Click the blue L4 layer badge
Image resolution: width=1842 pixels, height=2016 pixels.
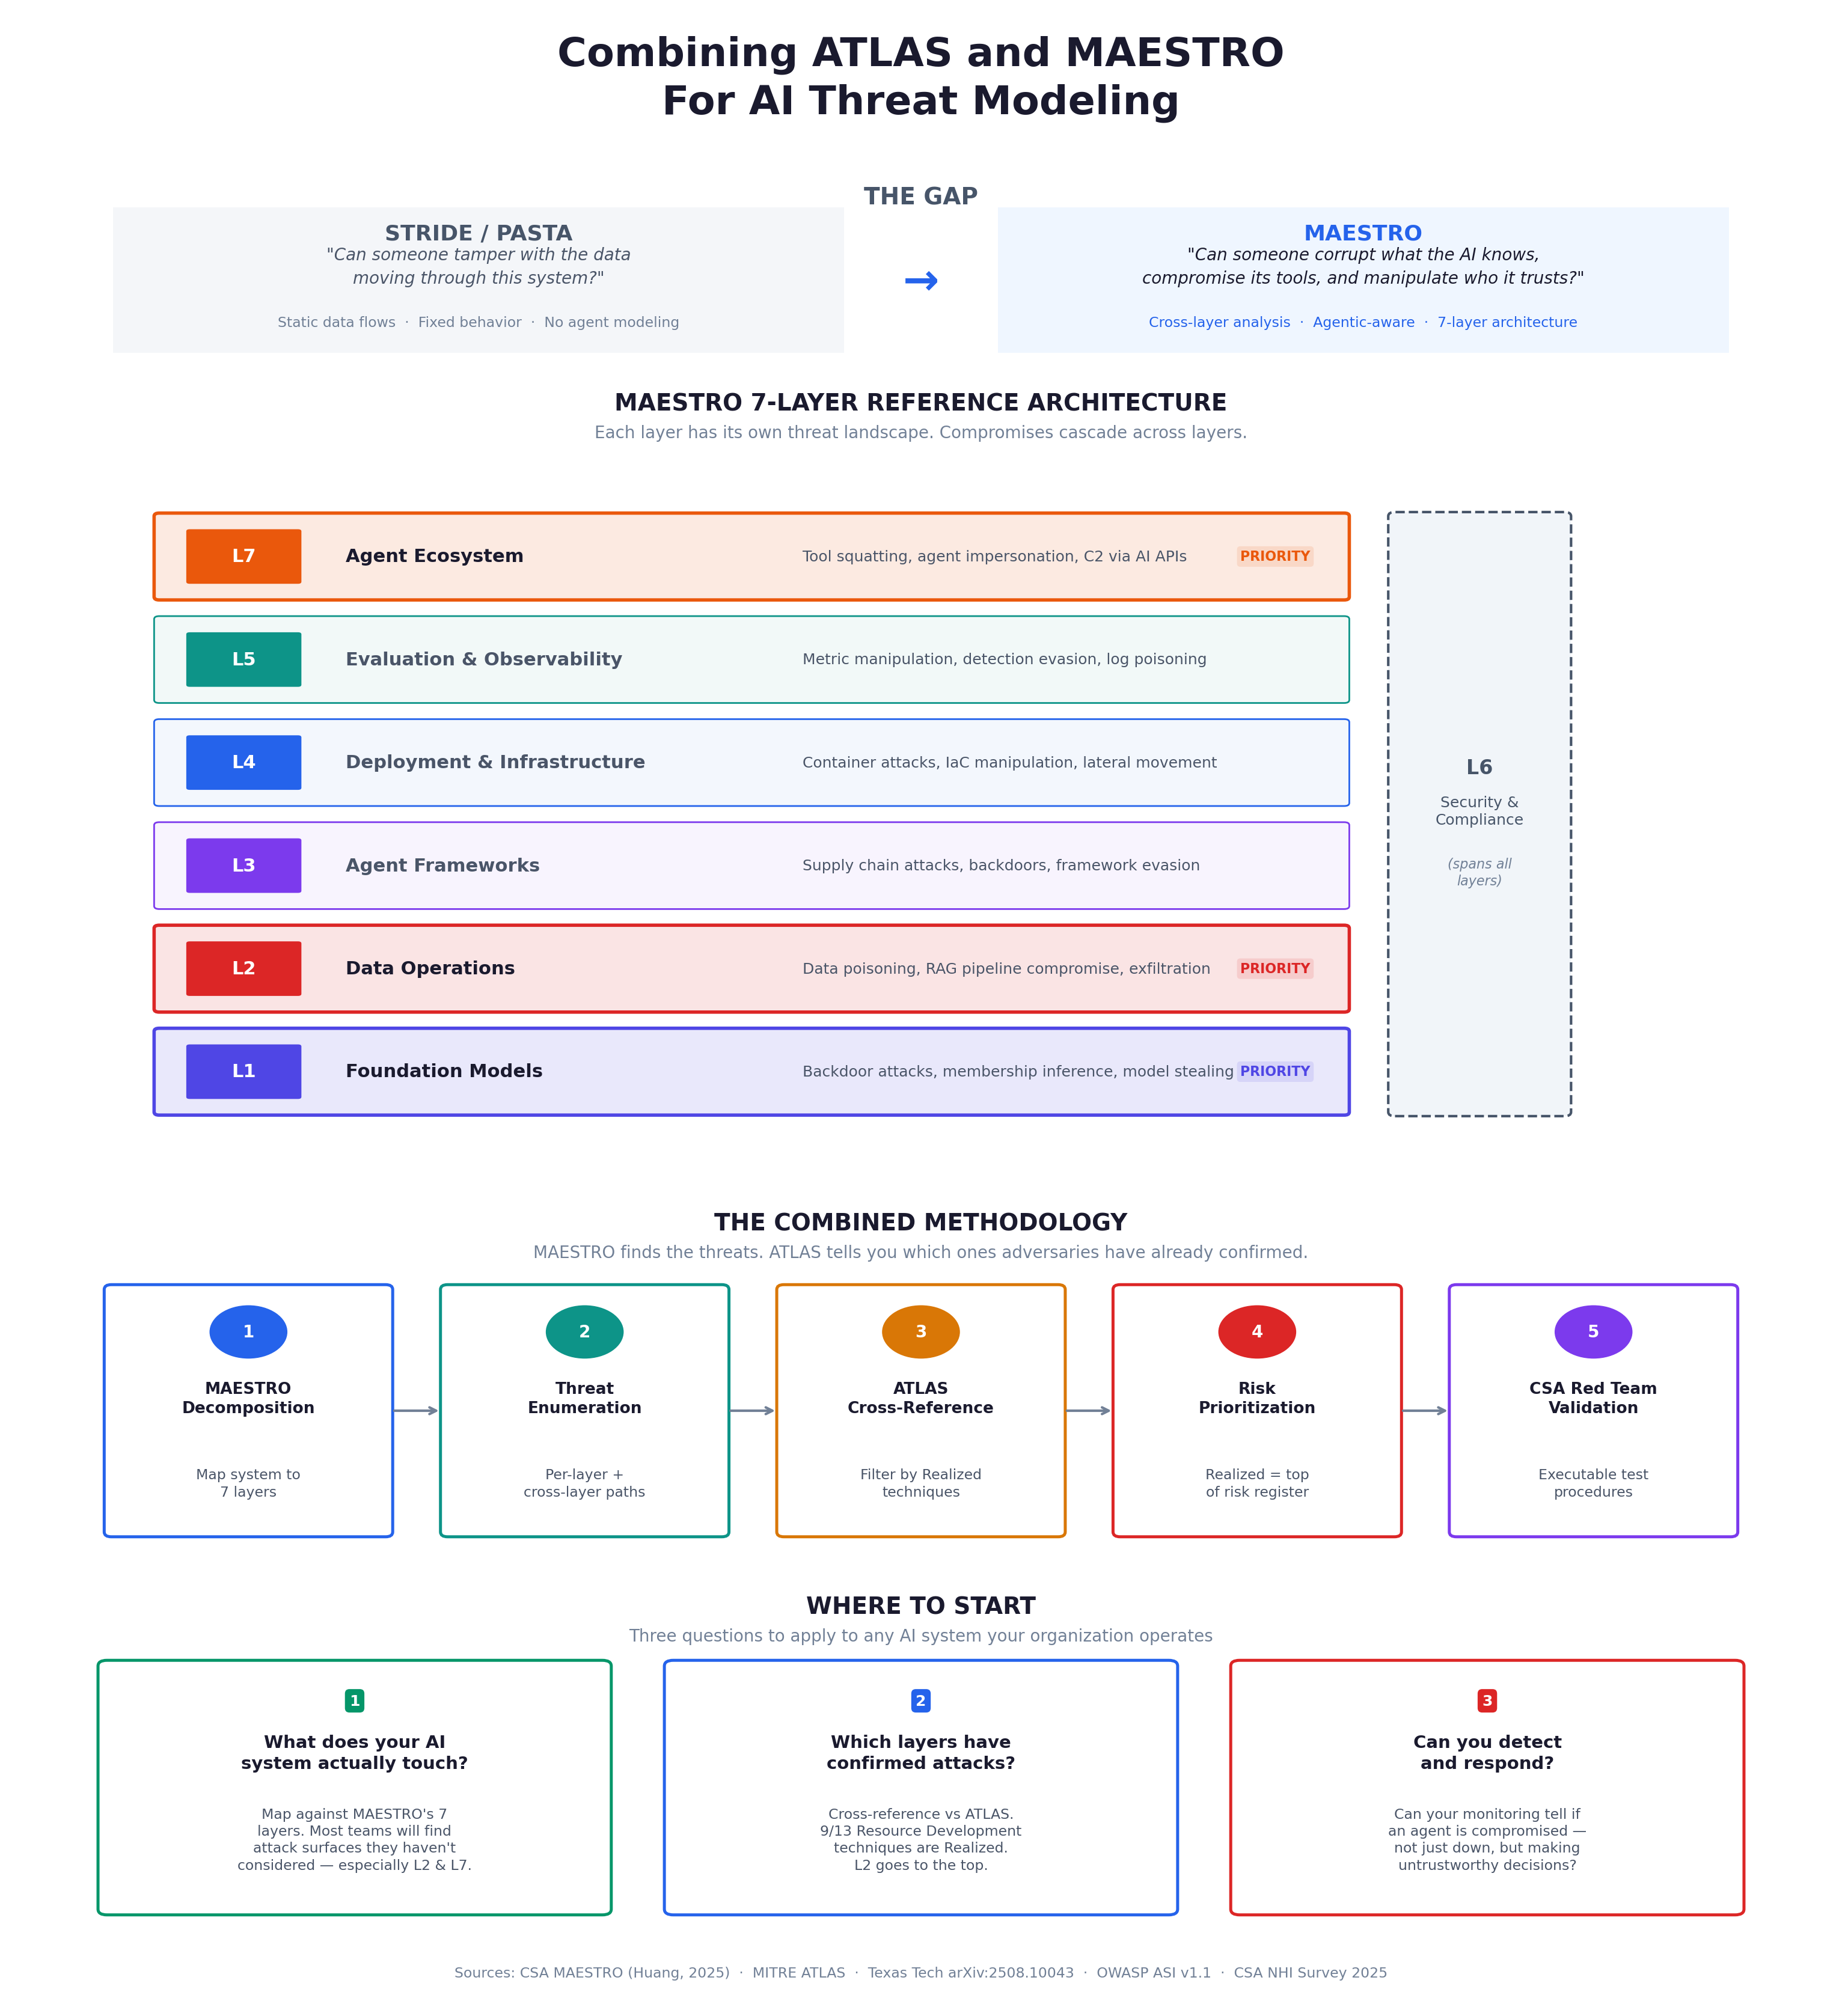(x=243, y=762)
